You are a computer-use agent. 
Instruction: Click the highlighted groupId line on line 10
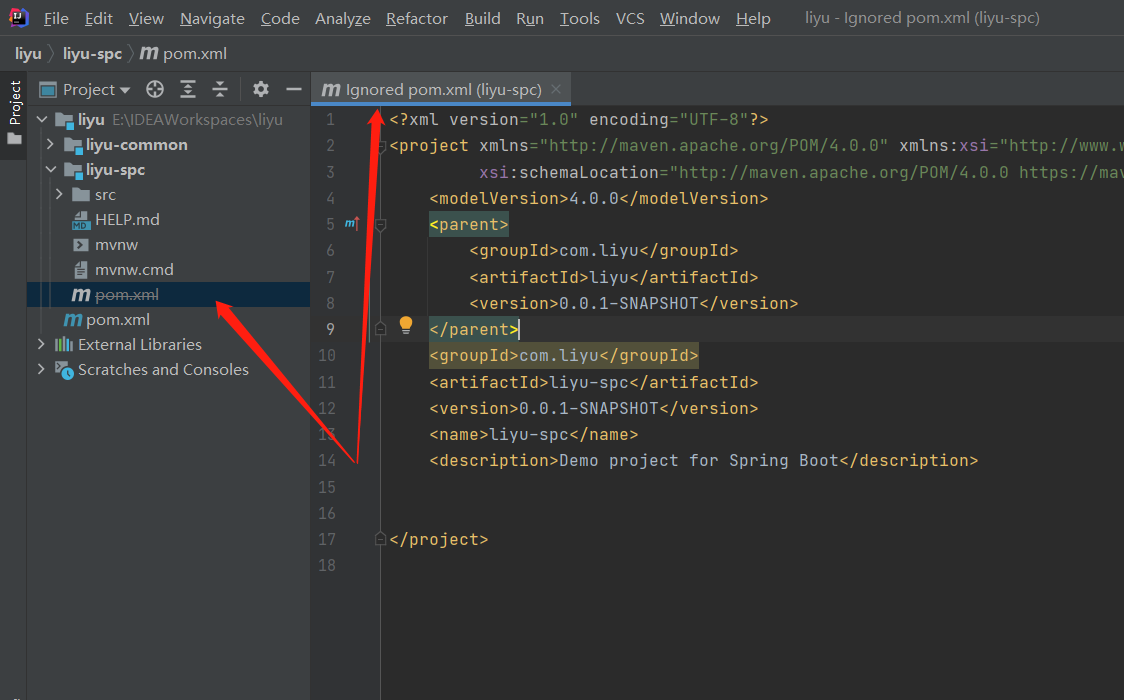[563, 355]
